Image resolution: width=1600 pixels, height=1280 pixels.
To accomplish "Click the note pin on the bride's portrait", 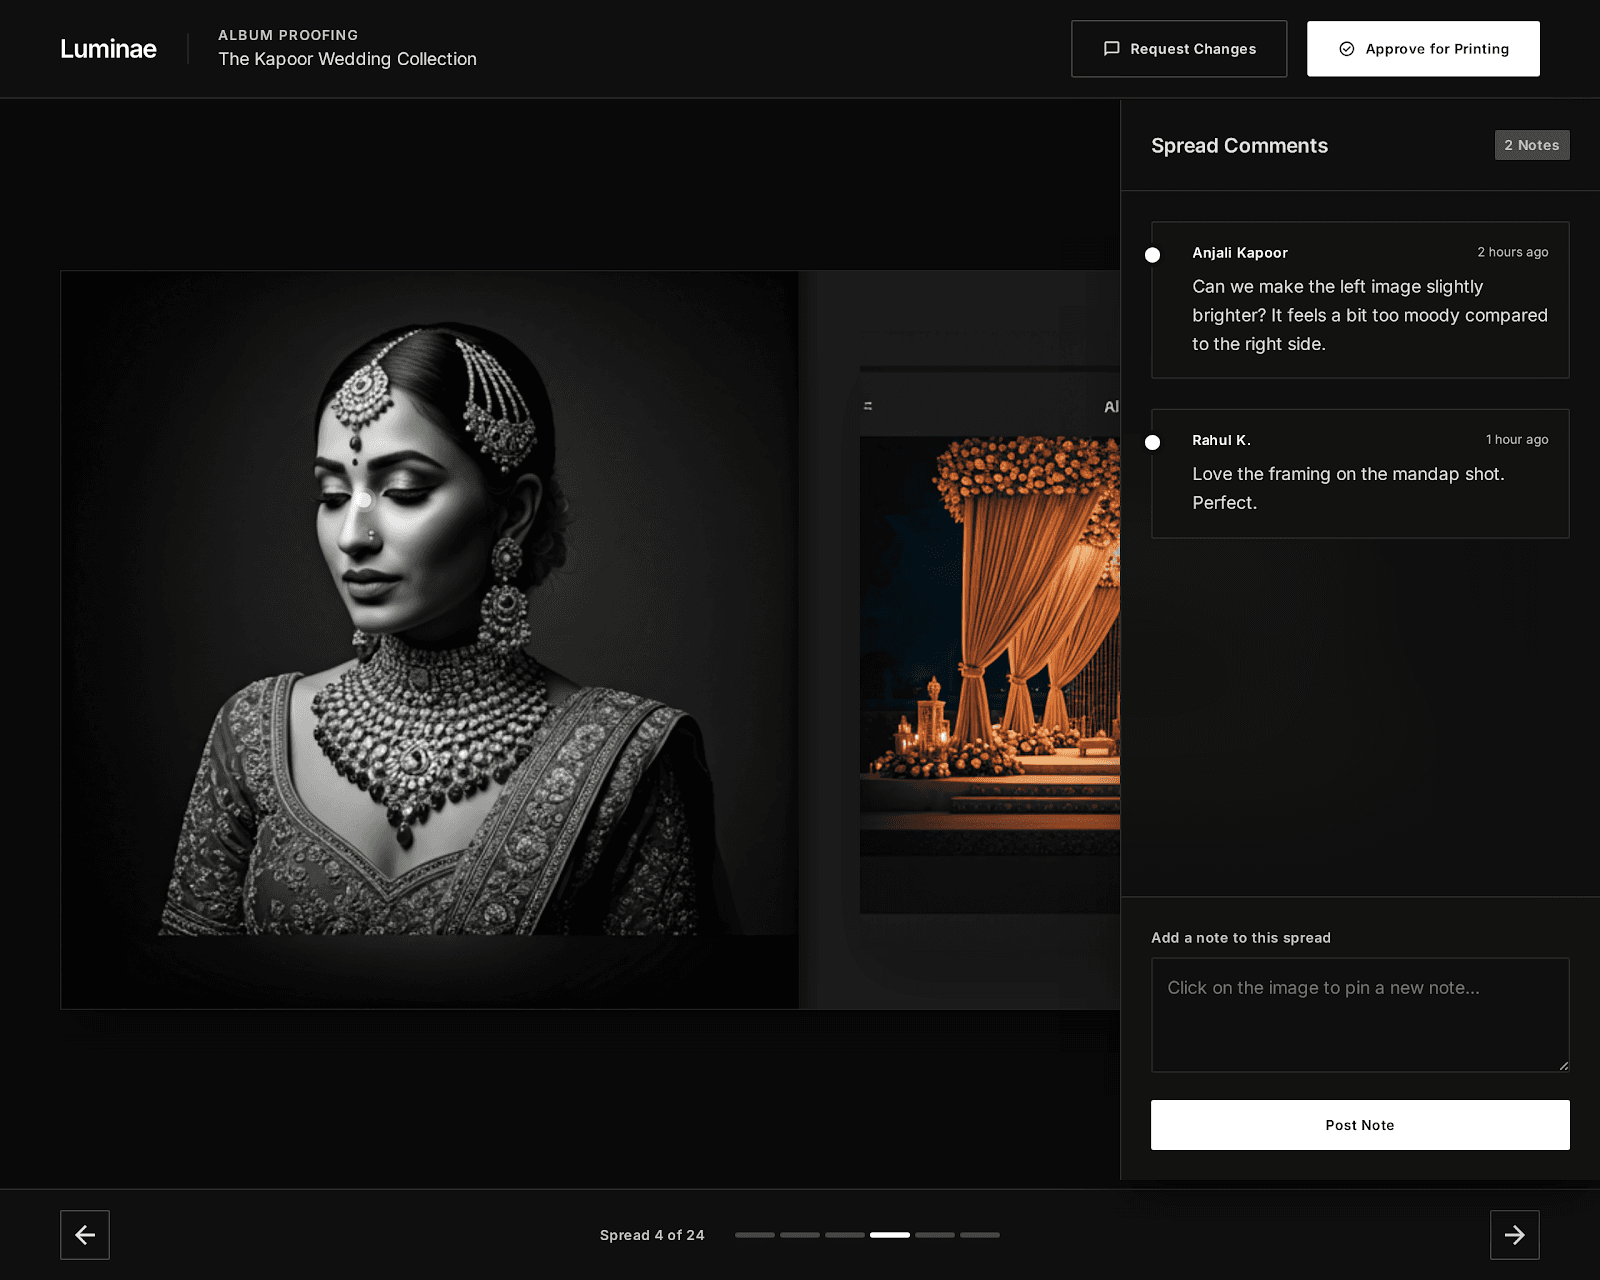I will (363, 499).
